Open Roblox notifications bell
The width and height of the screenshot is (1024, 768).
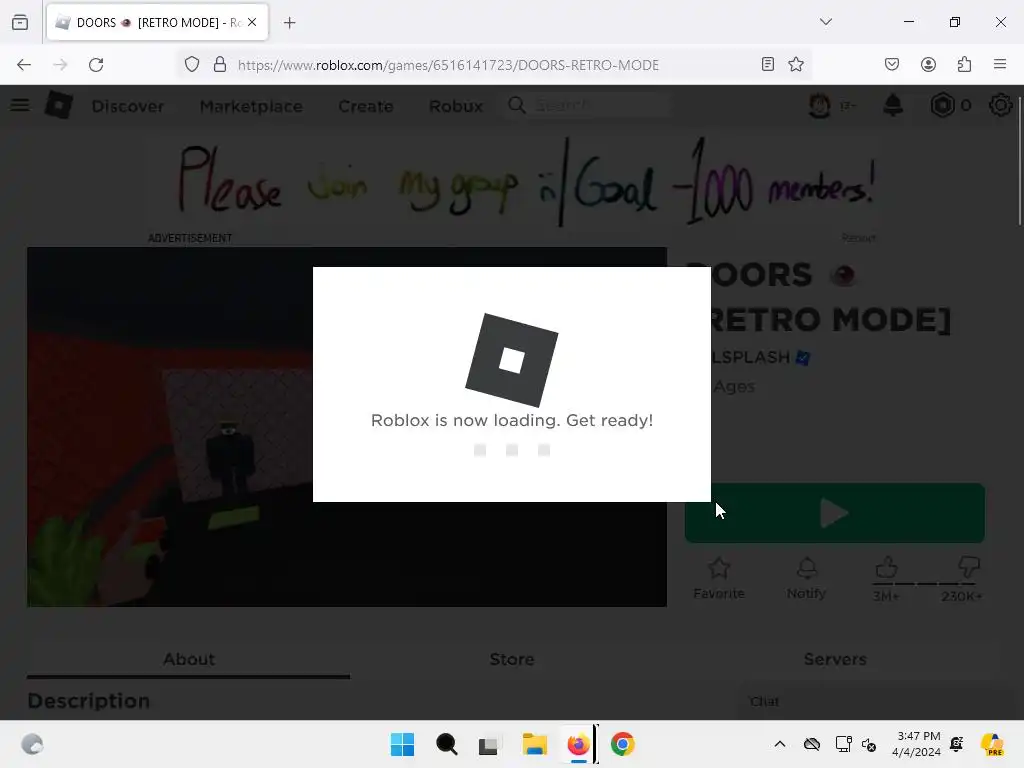(x=893, y=105)
